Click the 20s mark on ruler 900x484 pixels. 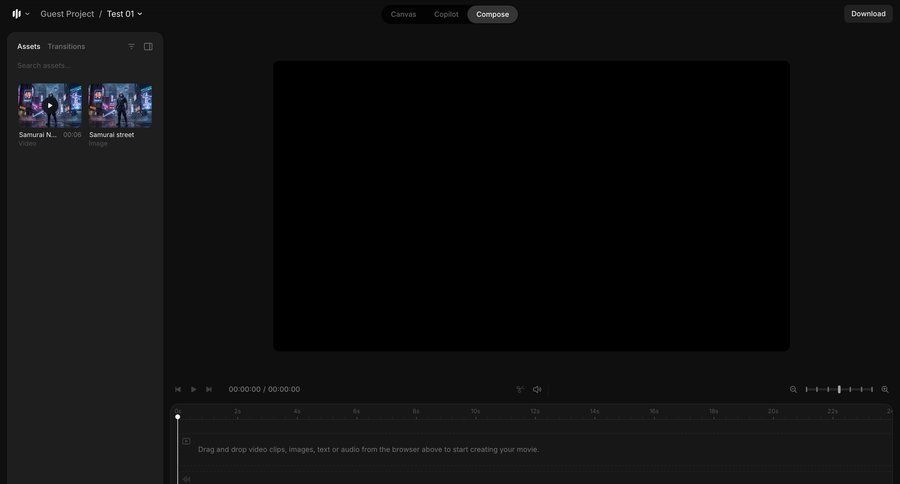[x=773, y=411]
